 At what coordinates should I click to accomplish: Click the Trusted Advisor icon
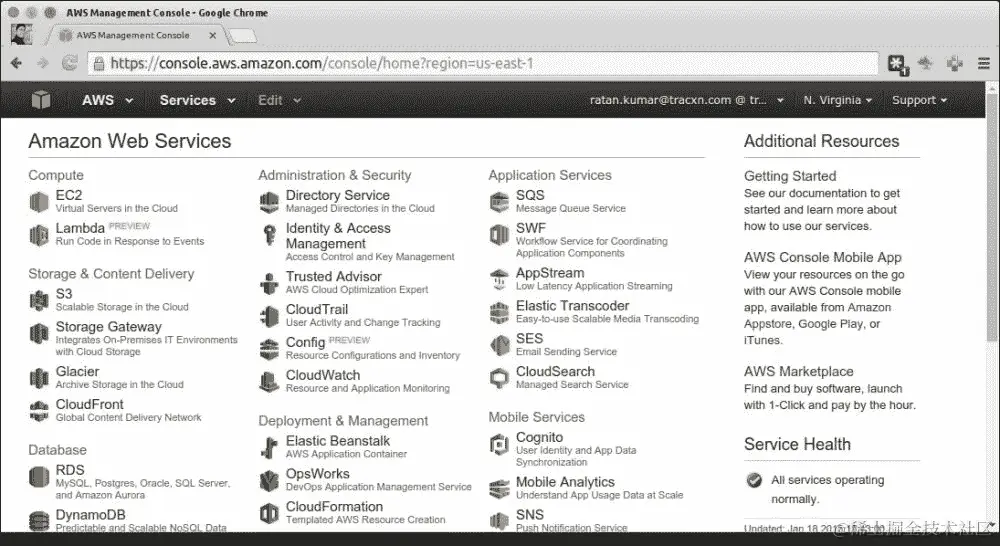(269, 283)
